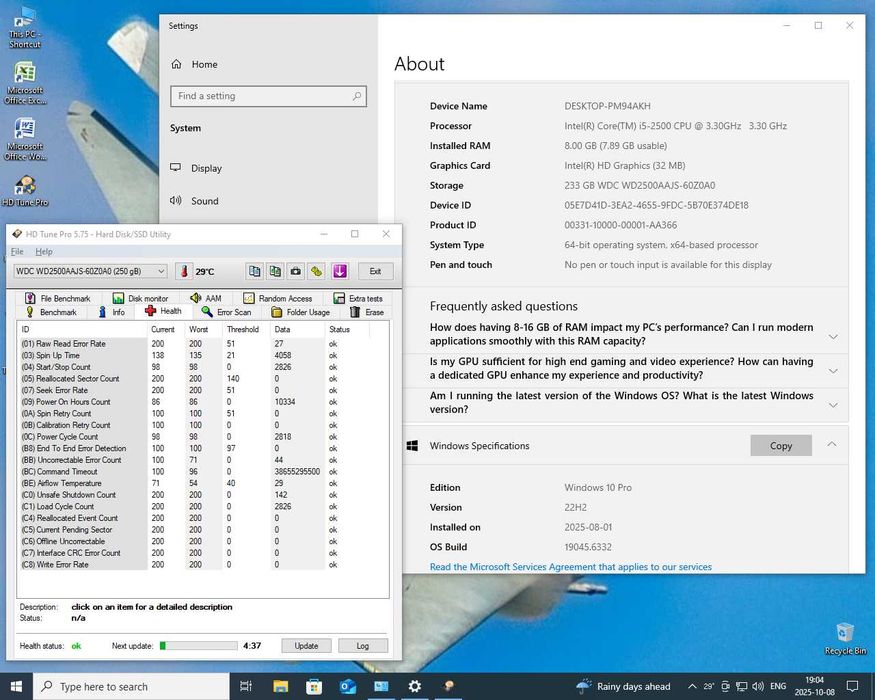
Task: Click the Threshold column header
Action: [246, 329]
